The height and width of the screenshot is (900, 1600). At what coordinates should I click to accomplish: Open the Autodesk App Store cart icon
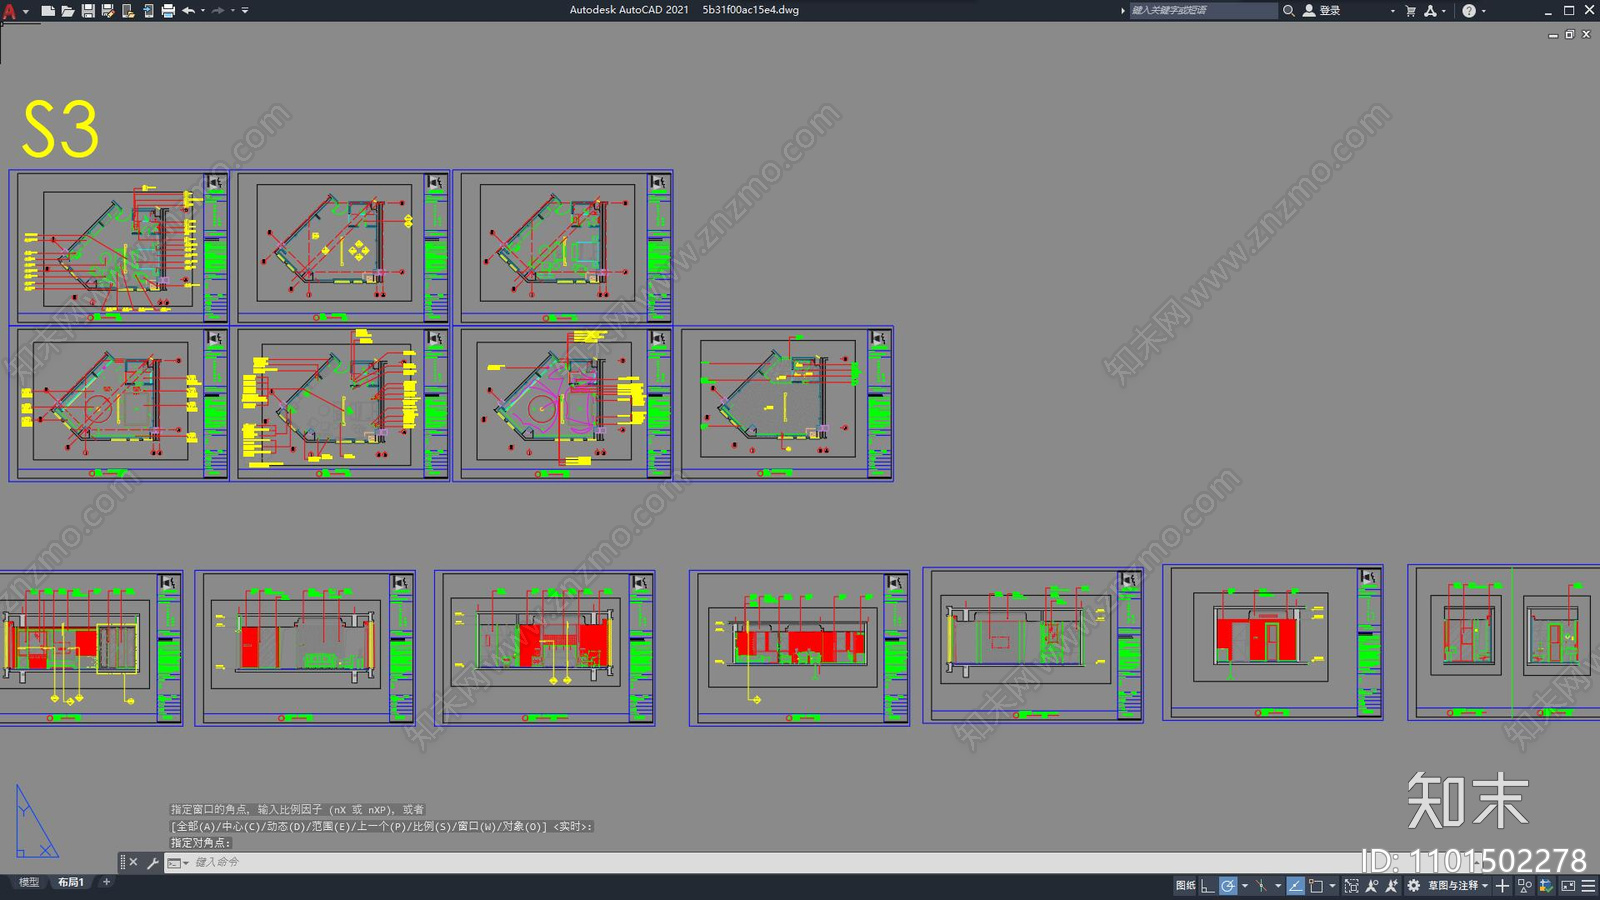tap(1410, 10)
